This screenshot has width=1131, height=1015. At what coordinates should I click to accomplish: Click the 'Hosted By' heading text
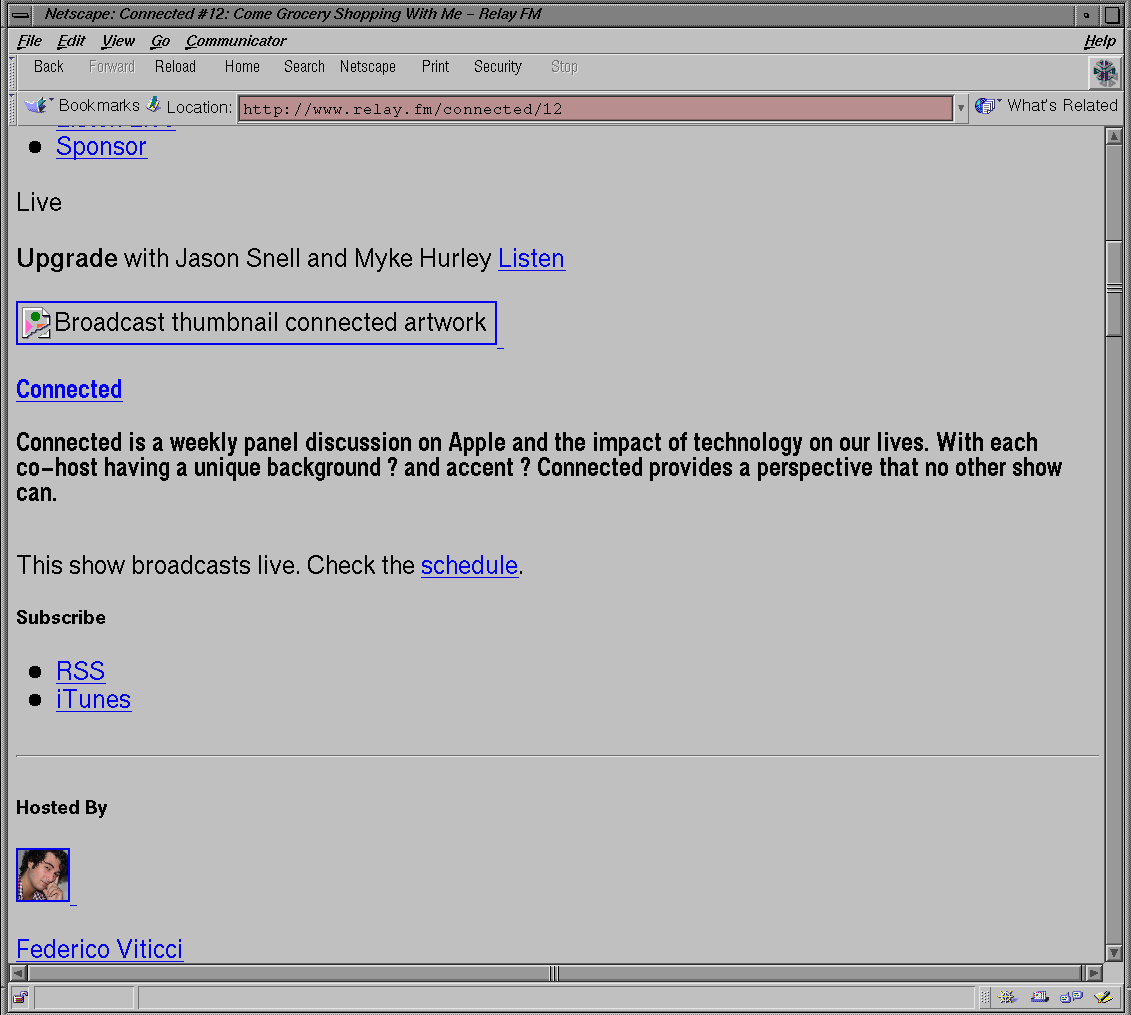tap(61, 807)
